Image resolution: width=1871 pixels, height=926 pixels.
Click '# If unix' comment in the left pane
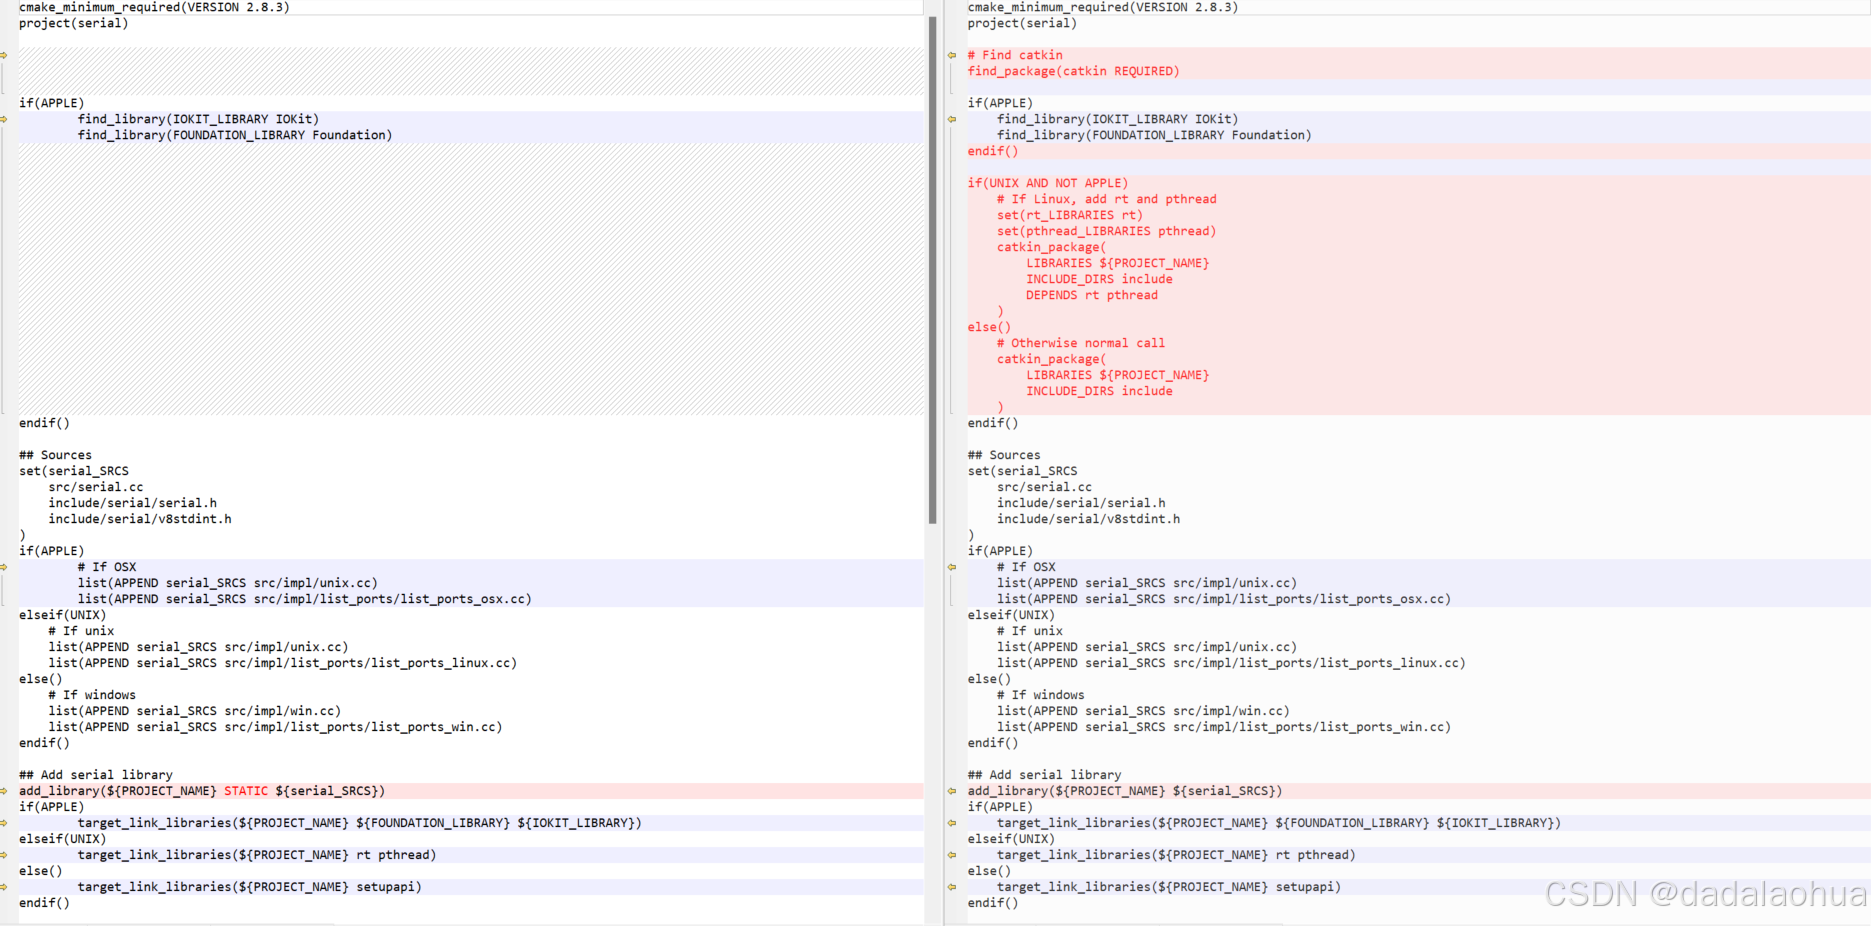81,631
